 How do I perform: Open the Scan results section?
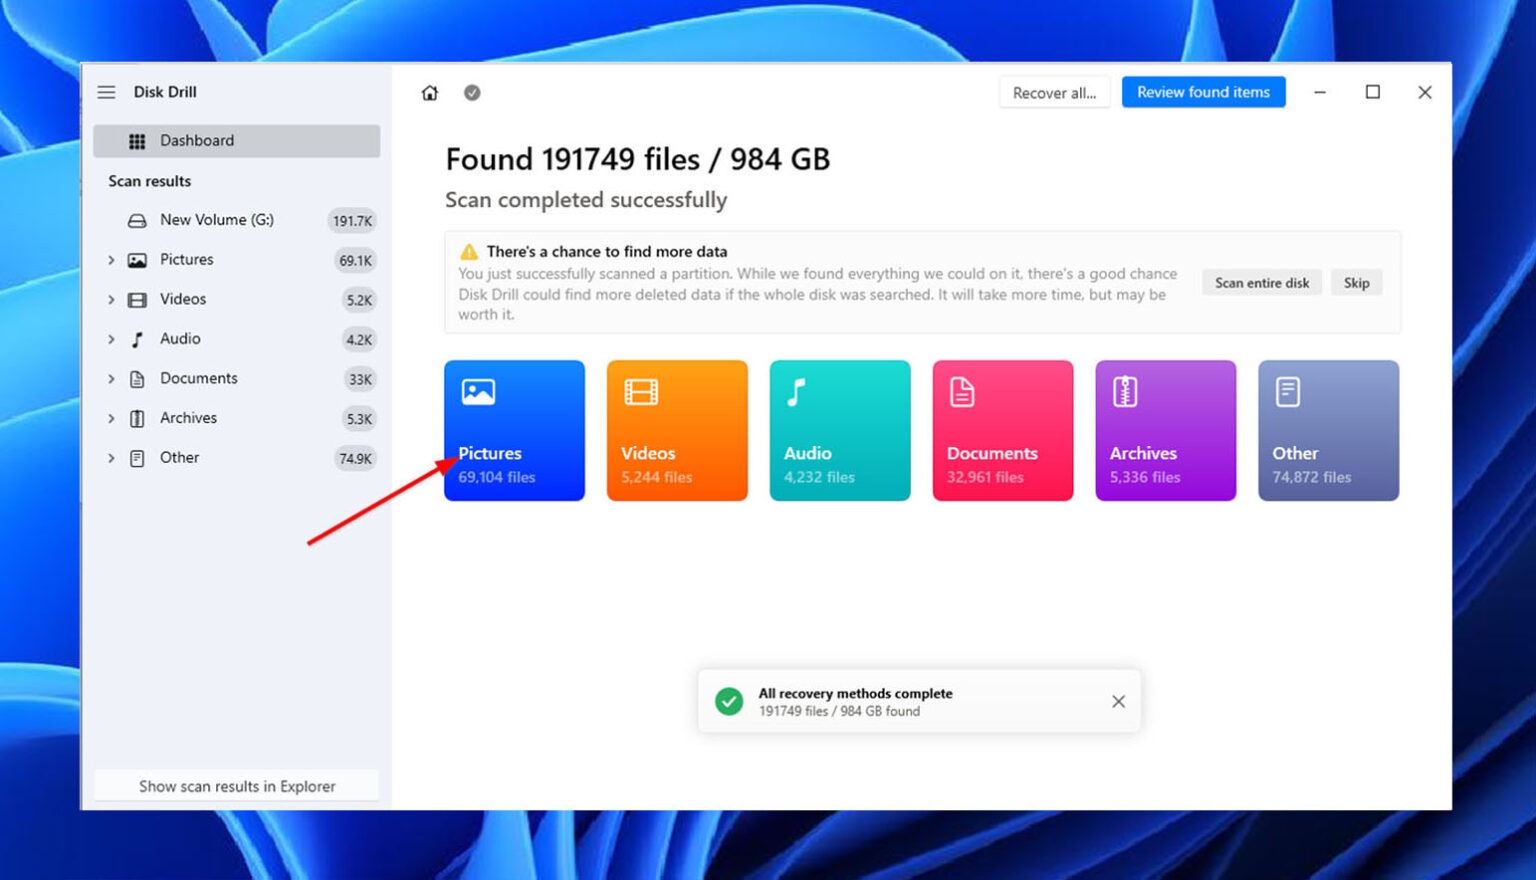(149, 181)
